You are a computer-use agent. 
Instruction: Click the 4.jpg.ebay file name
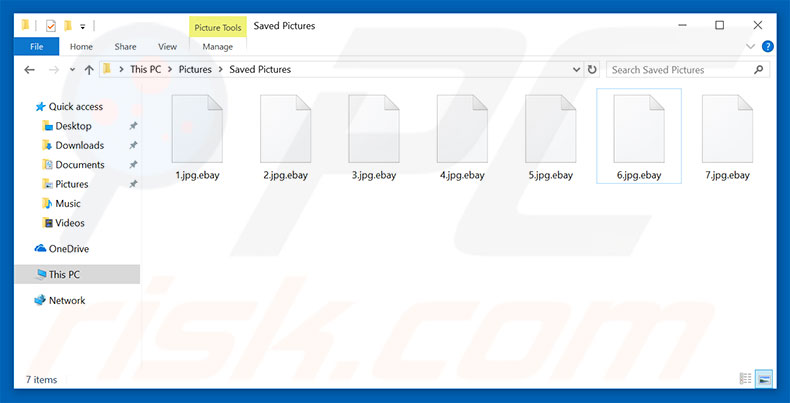[462, 175]
